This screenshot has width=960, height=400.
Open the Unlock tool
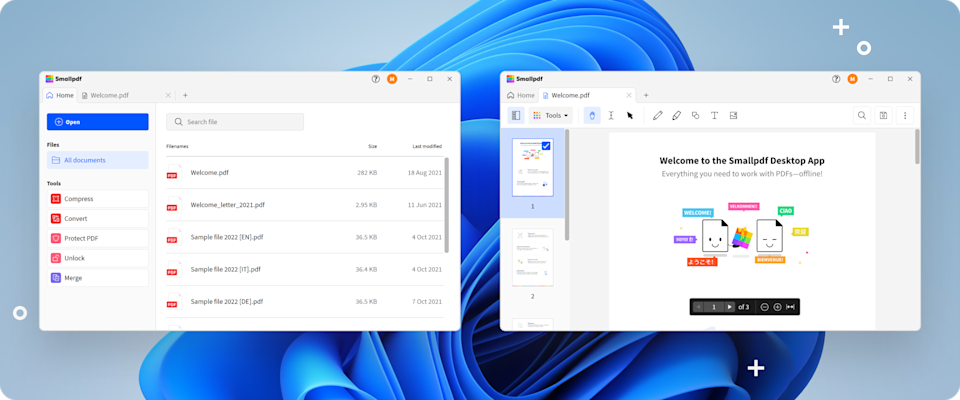tap(97, 258)
